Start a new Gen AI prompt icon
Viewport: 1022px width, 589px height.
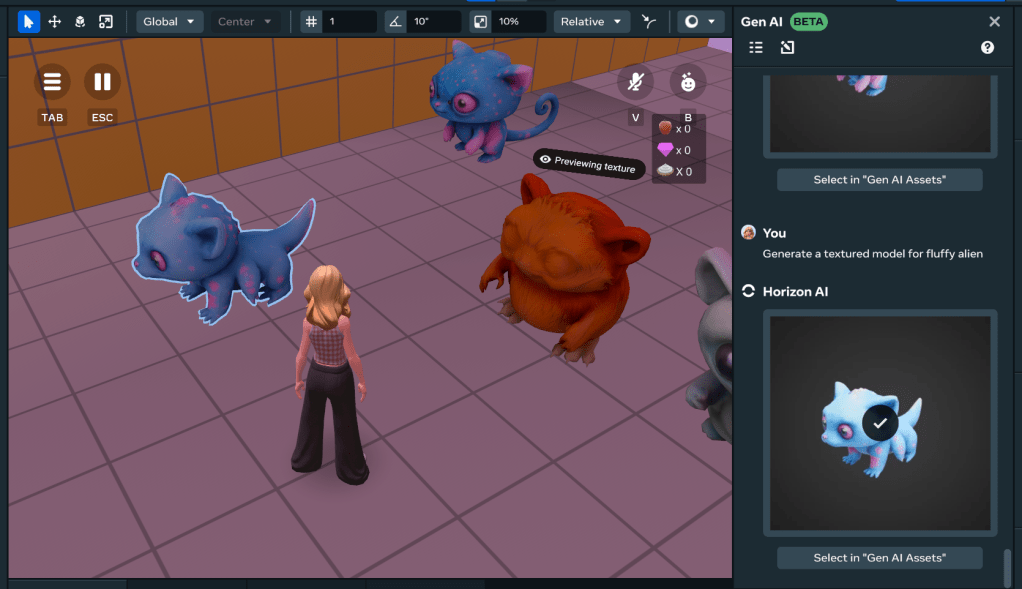[787, 47]
